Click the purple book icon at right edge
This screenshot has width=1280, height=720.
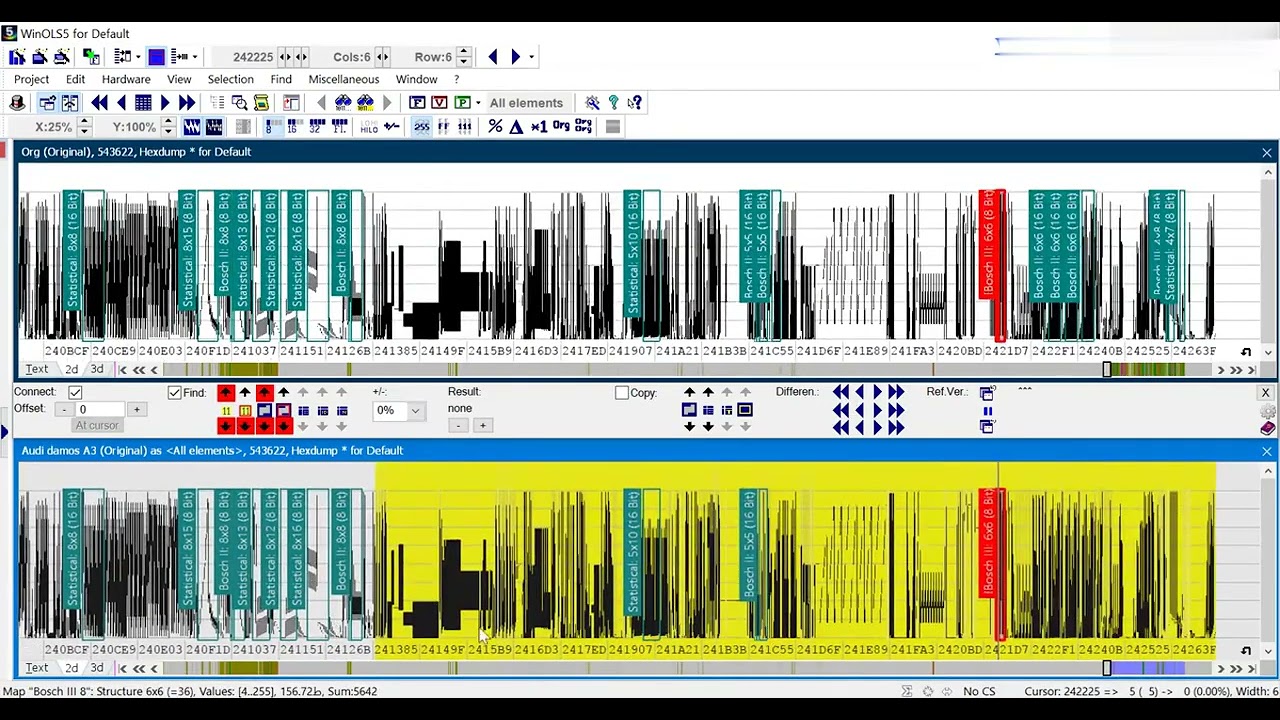(x=1268, y=428)
